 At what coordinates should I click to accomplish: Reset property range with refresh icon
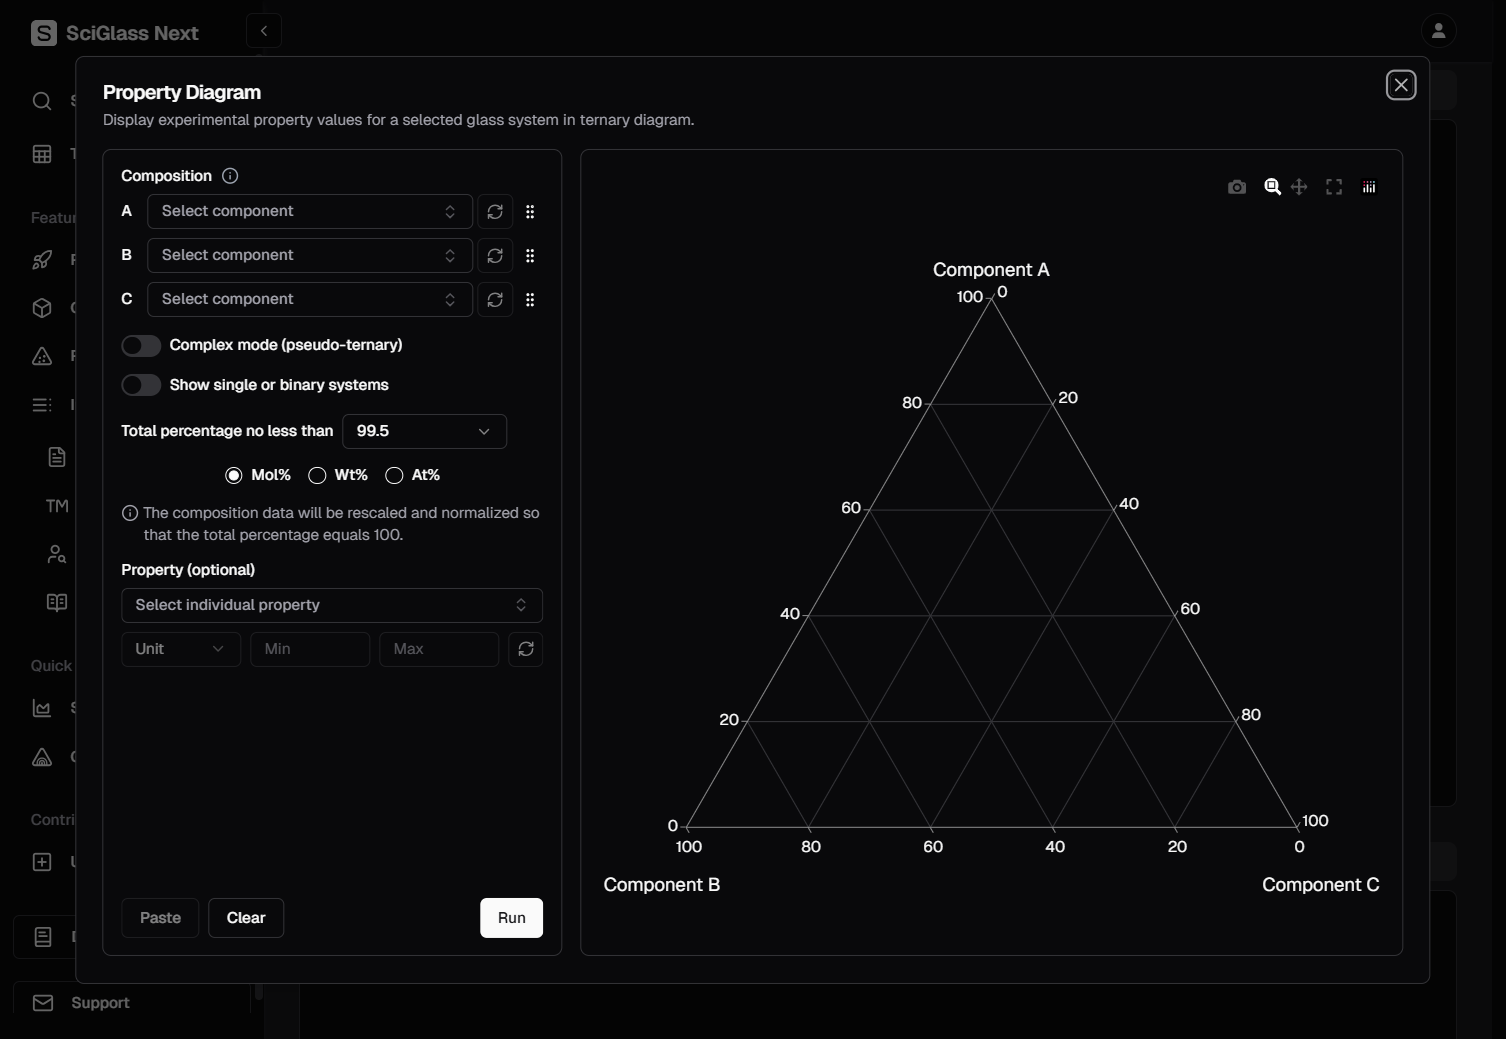pos(526,649)
